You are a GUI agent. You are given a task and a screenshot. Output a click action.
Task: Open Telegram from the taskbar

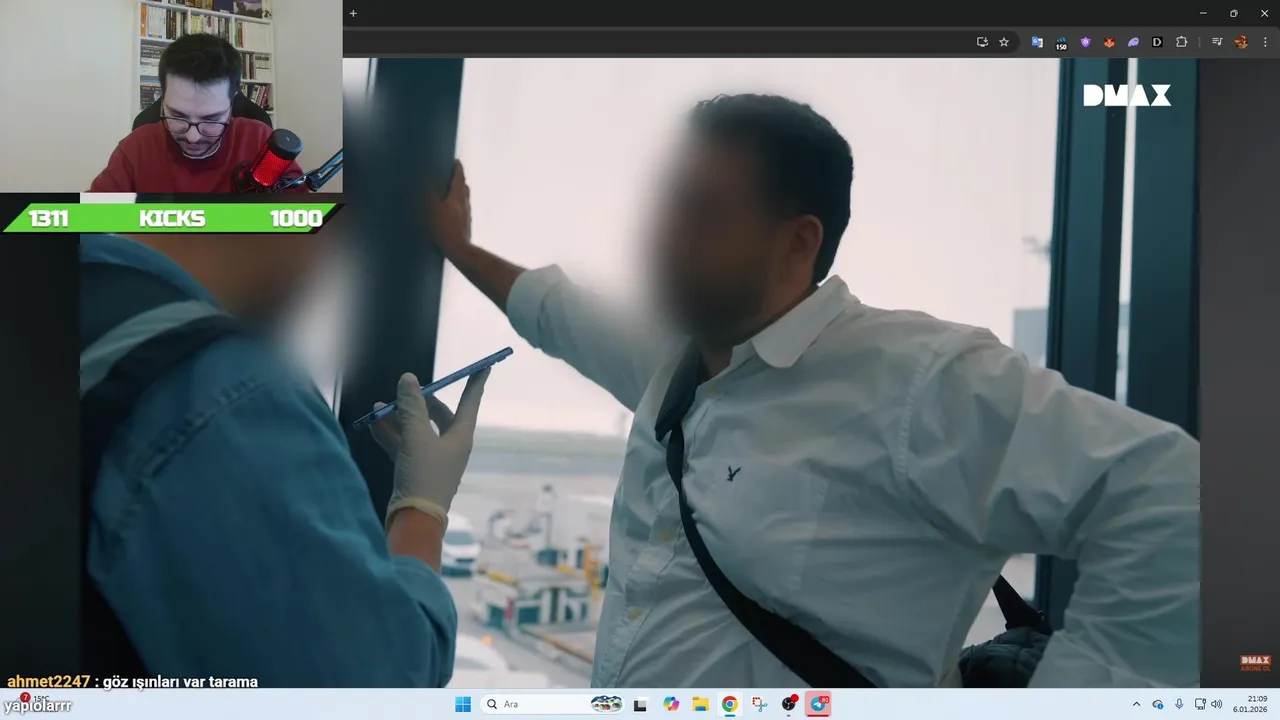point(819,704)
